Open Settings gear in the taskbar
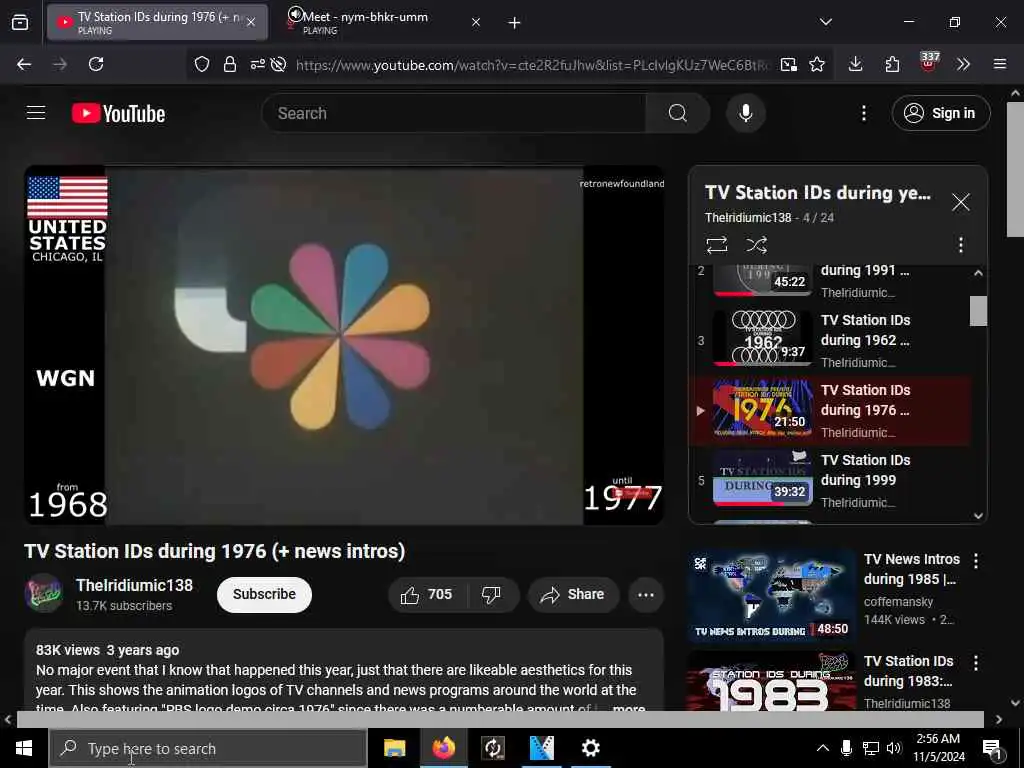The width and height of the screenshot is (1024, 768). click(x=590, y=748)
